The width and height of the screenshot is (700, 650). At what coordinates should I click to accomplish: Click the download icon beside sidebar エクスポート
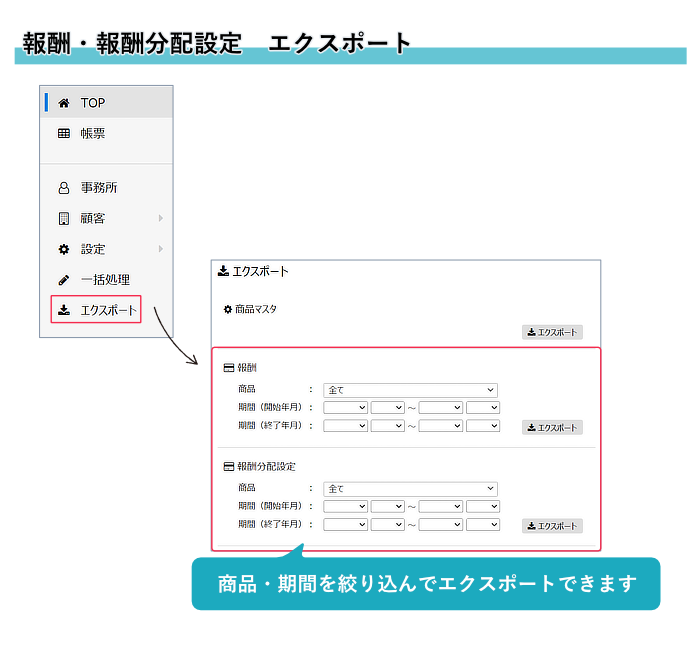[x=64, y=310]
